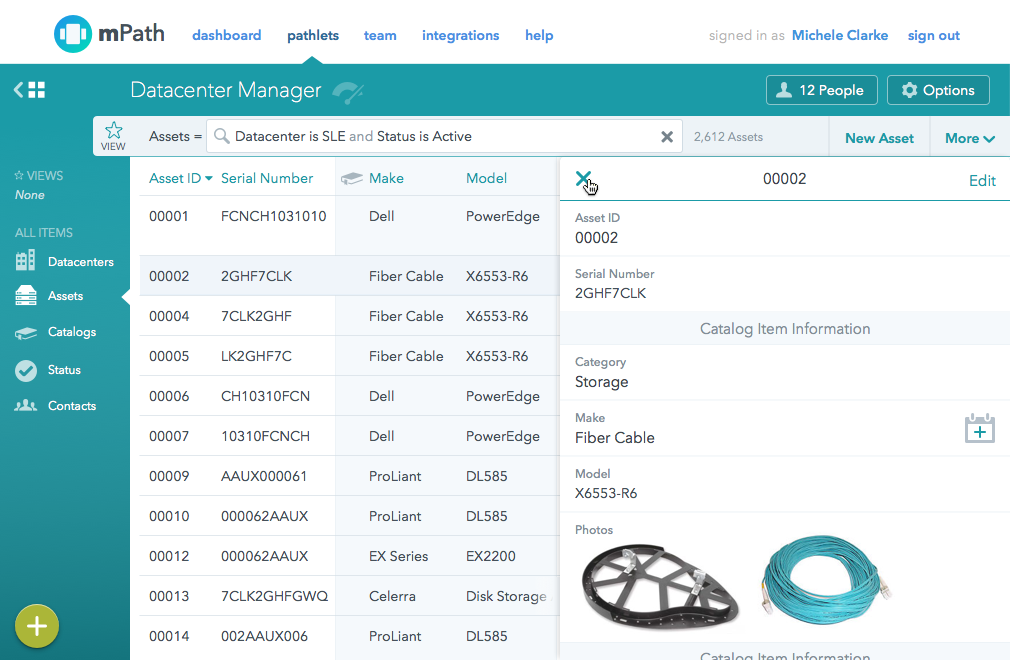Viewport: 1010px width, 660px height.
Task: Sort by the Asset ID column arrow
Action: click(208, 179)
